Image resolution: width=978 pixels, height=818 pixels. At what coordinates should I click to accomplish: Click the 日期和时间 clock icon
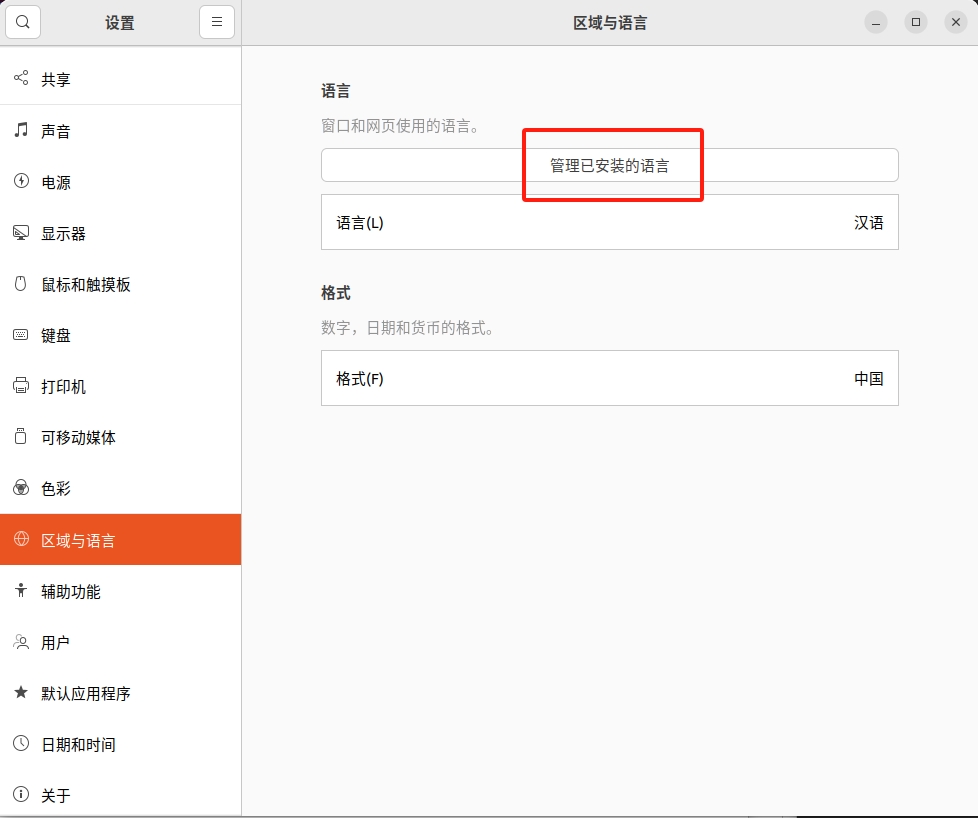(21, 743)
